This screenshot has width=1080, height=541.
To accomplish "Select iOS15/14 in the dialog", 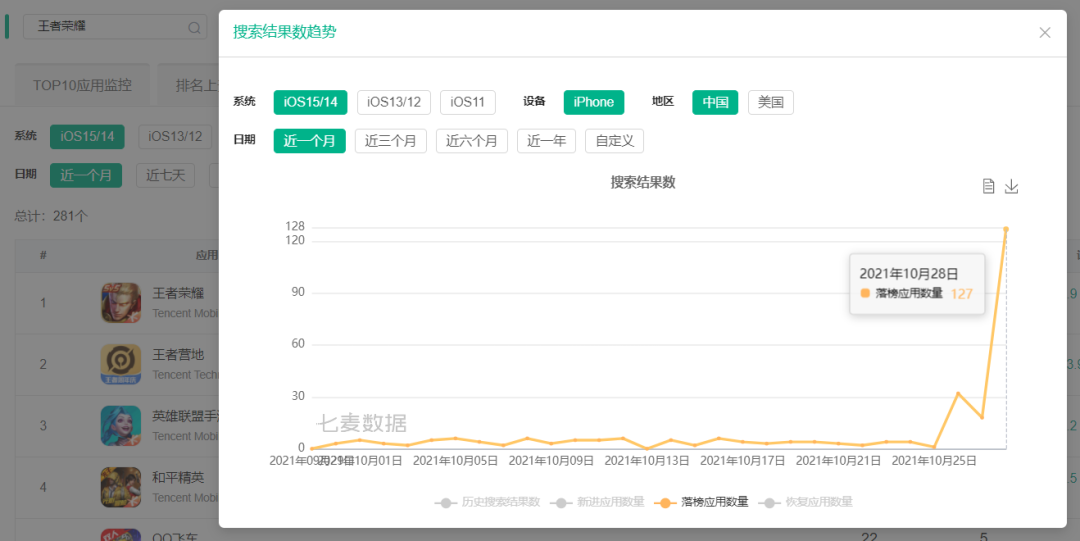I will click(x=311, y=102).
